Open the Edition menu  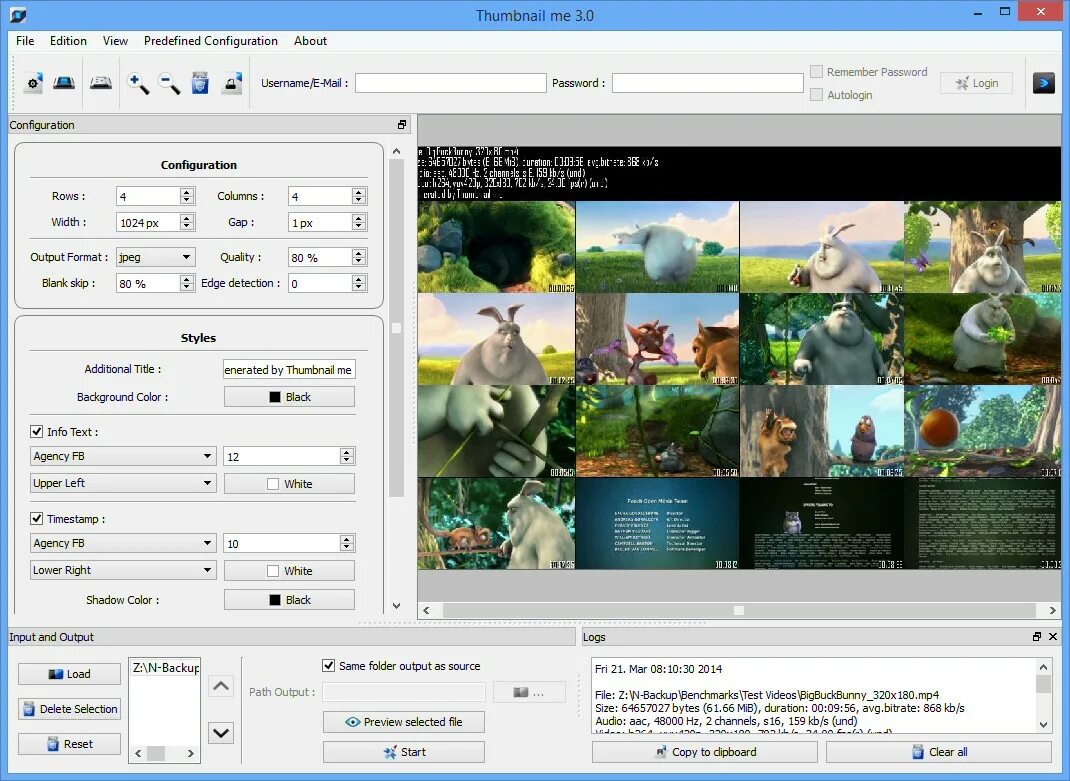pyautogui.click(x=68, y=41)
